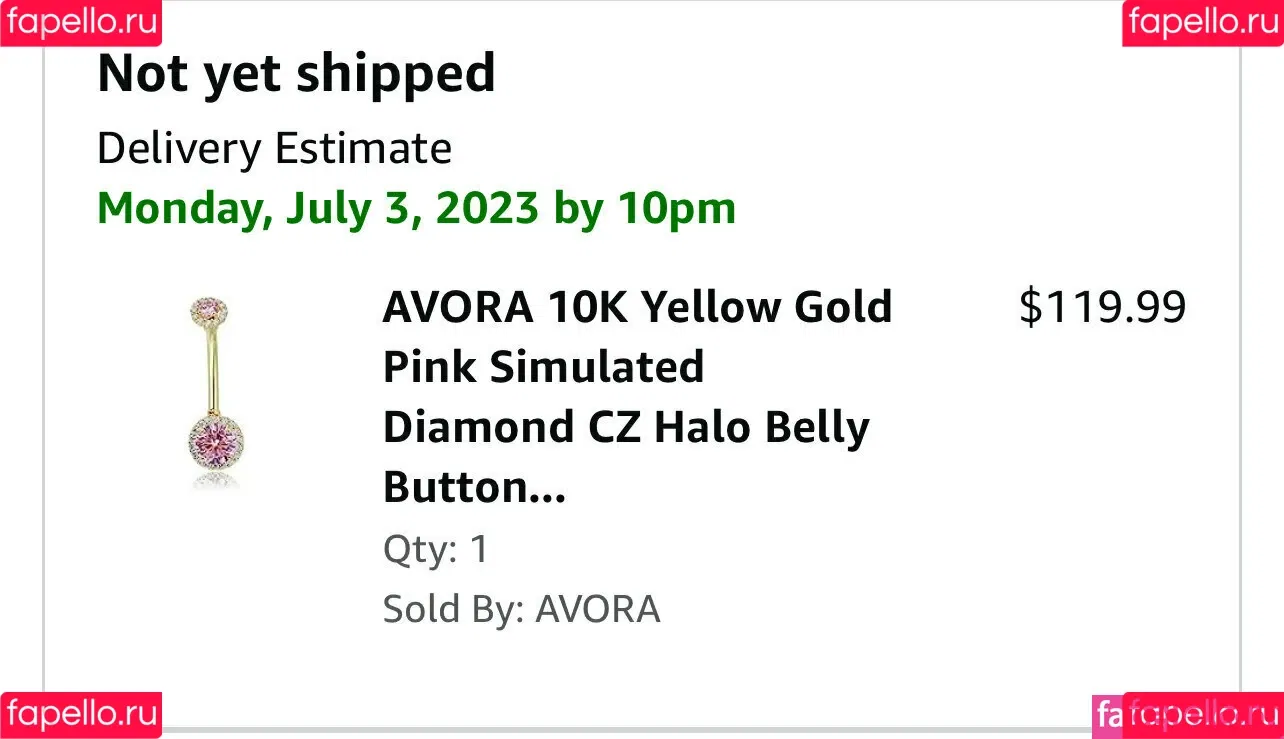
Task: Click the "Pink Simulated" line of product title
Action: [543, 367]
